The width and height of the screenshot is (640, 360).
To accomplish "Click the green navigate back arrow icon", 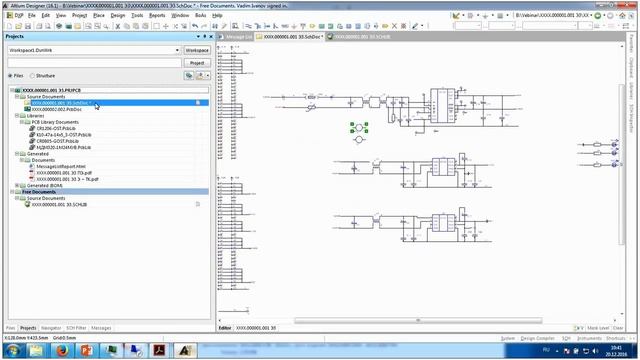I will [x=598, y=16].
